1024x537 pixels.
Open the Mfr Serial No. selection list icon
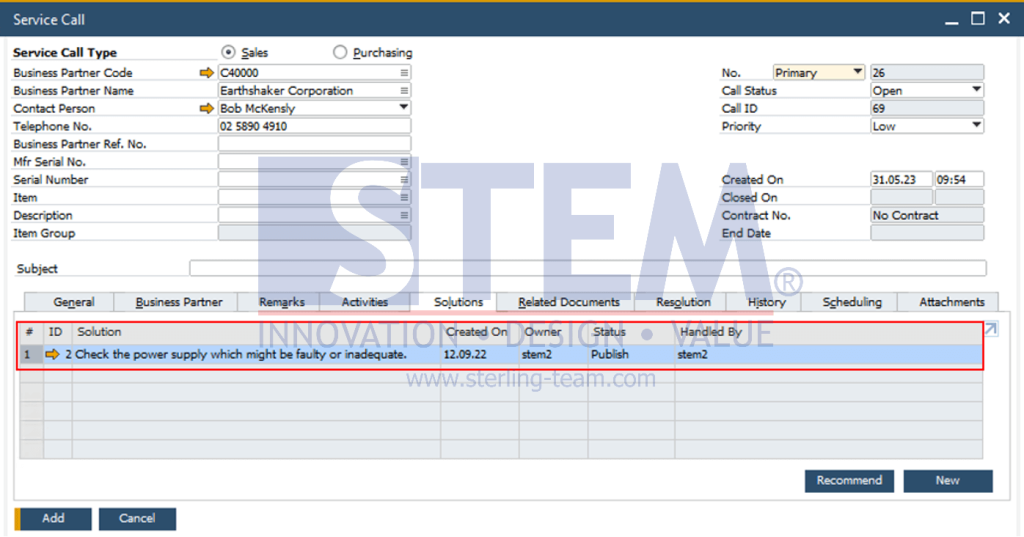click(404, 162)
